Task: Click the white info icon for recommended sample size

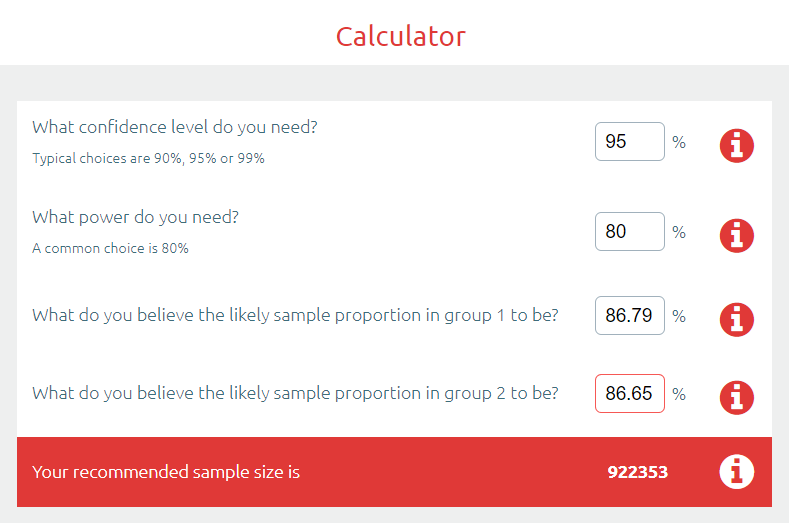Action: coord(737,471)
